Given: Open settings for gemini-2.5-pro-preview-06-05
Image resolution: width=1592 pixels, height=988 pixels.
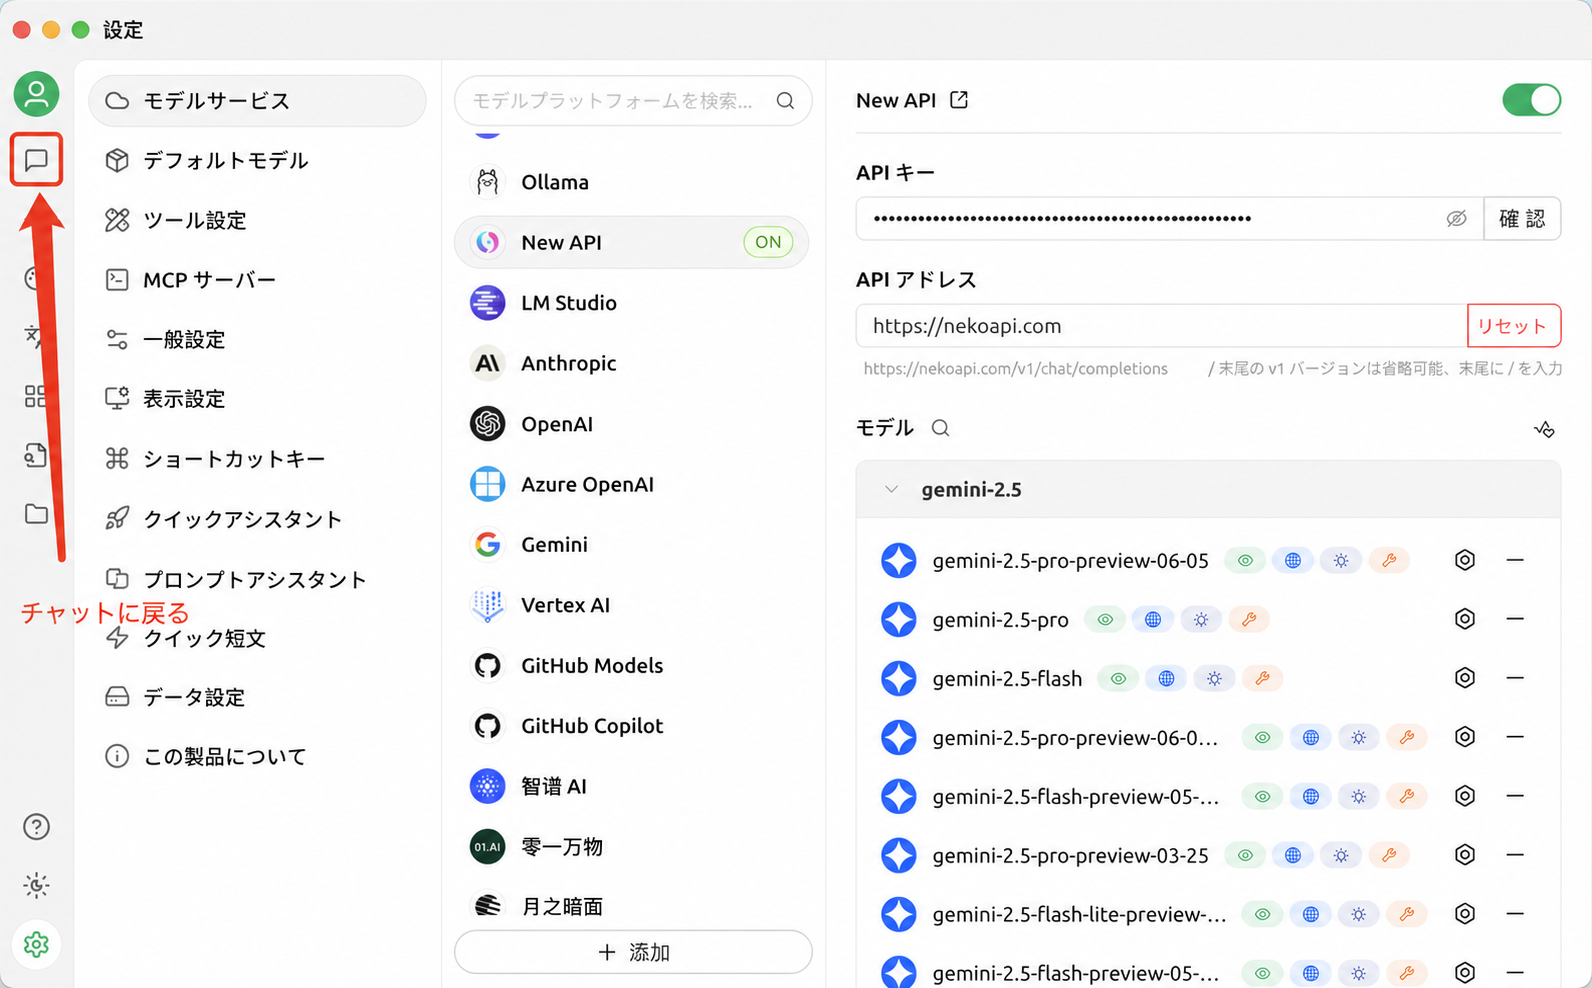Looking at the screenshot, I should click(x=1465, y=560).
